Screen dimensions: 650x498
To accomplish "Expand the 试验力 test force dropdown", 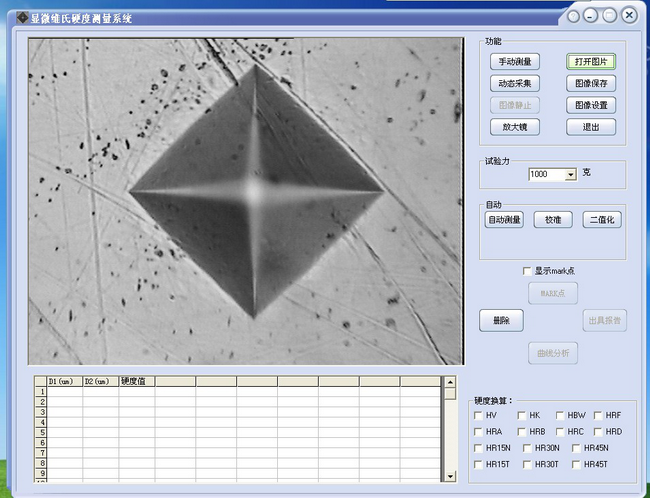I will pyautogui.click(x=571, y=174).
